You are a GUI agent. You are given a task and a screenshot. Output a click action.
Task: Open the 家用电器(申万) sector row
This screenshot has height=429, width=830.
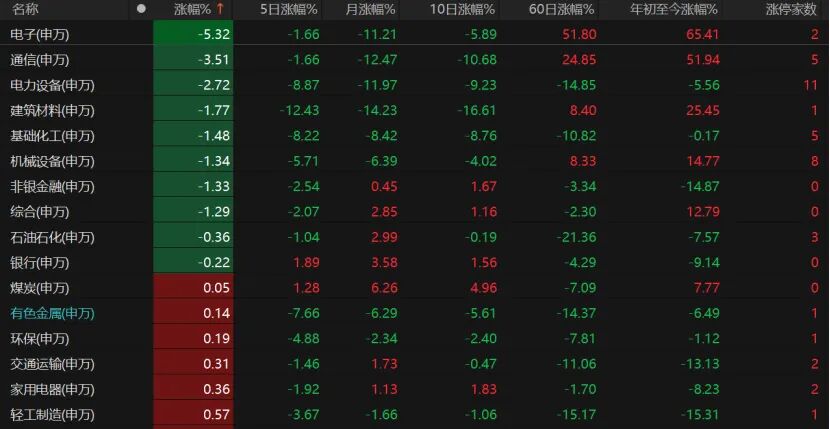pos(52,390)
